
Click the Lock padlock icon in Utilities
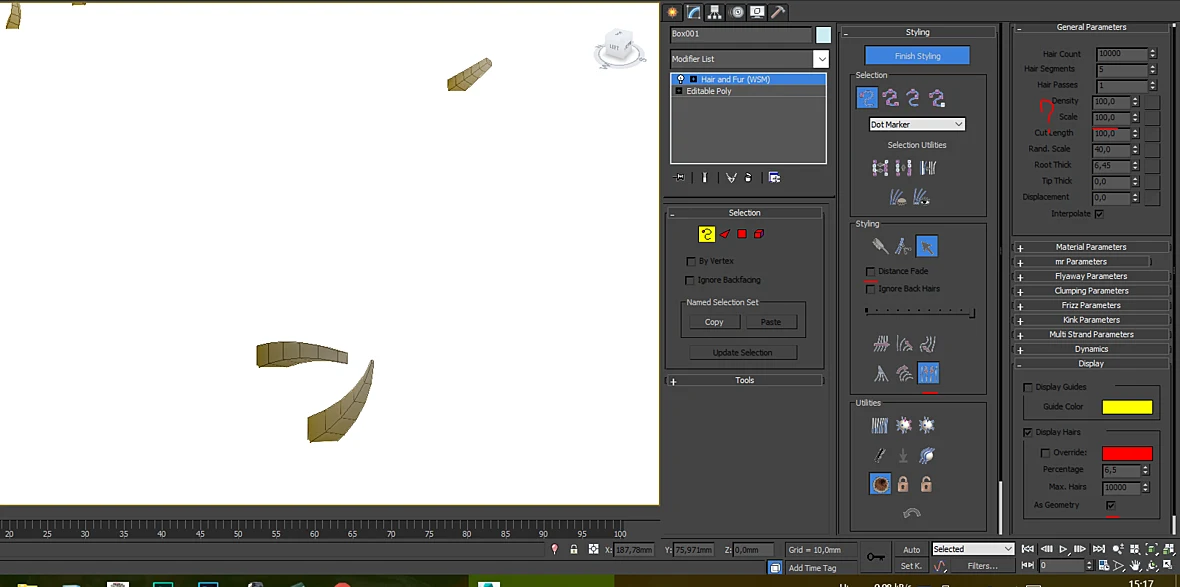(x=903, y=484)
